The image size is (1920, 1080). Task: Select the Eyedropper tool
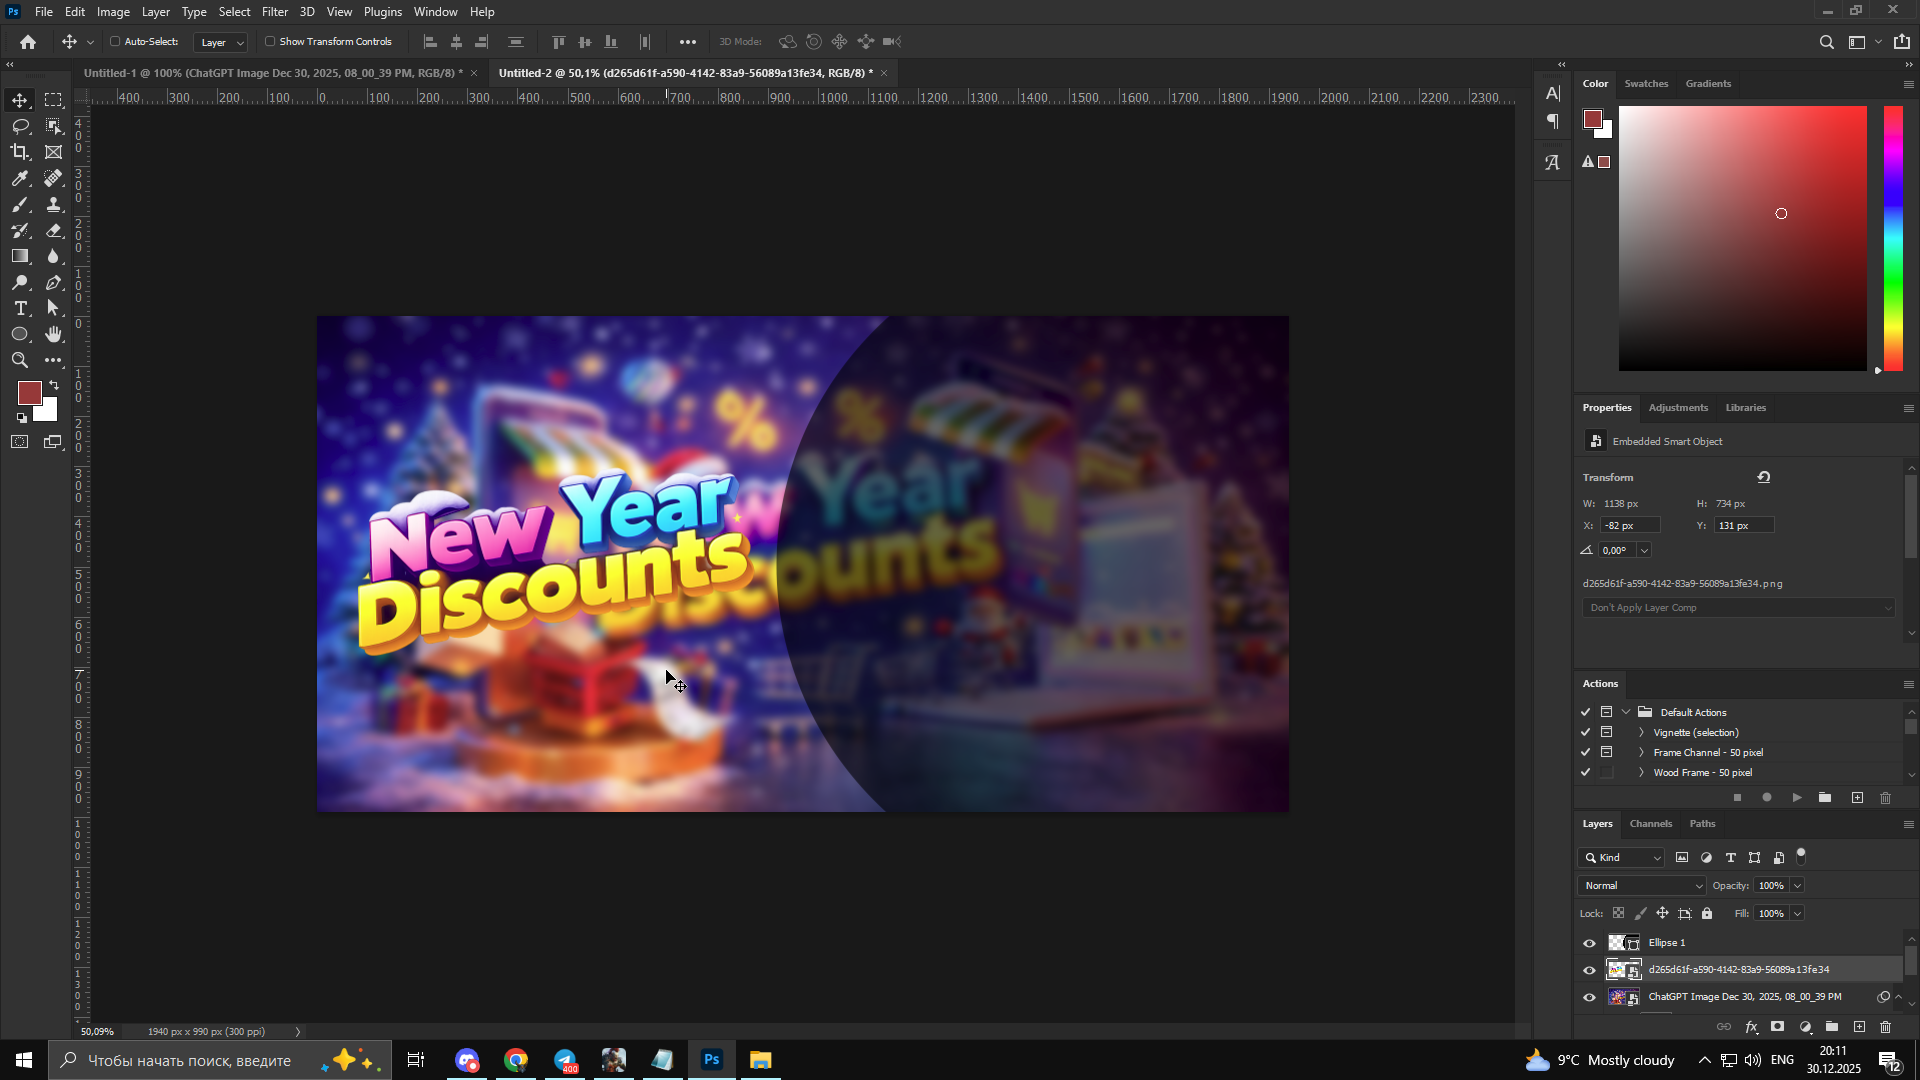pyautogui.click(x=20, y=178)
